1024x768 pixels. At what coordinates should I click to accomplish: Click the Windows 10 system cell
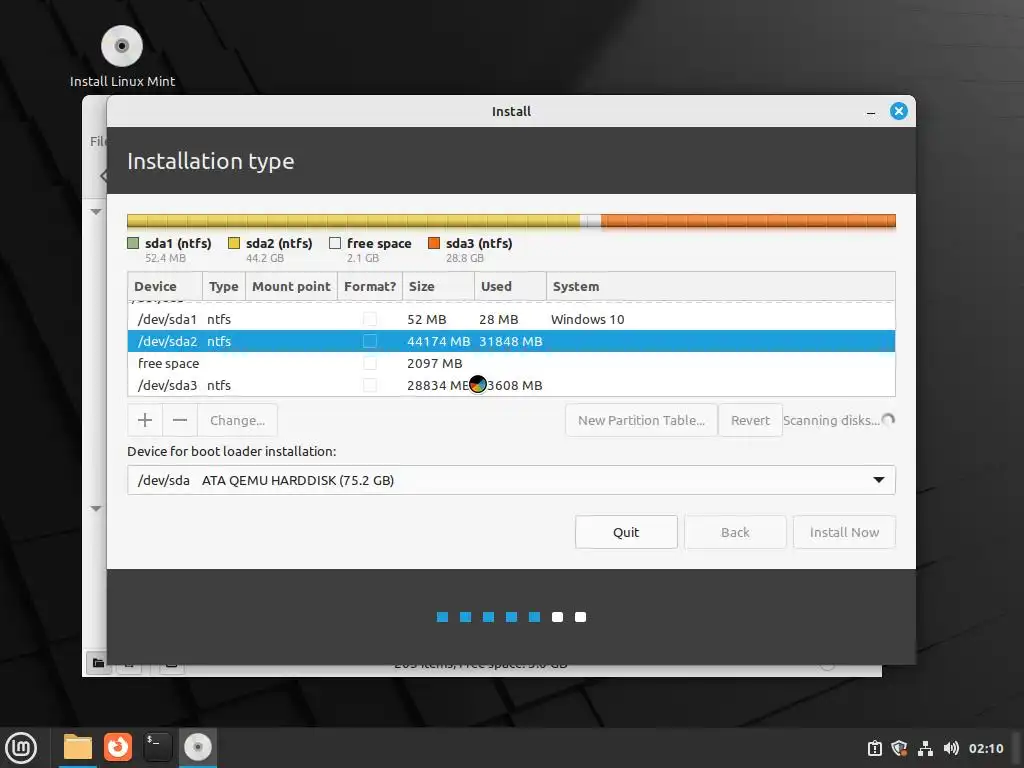(587, 319)
